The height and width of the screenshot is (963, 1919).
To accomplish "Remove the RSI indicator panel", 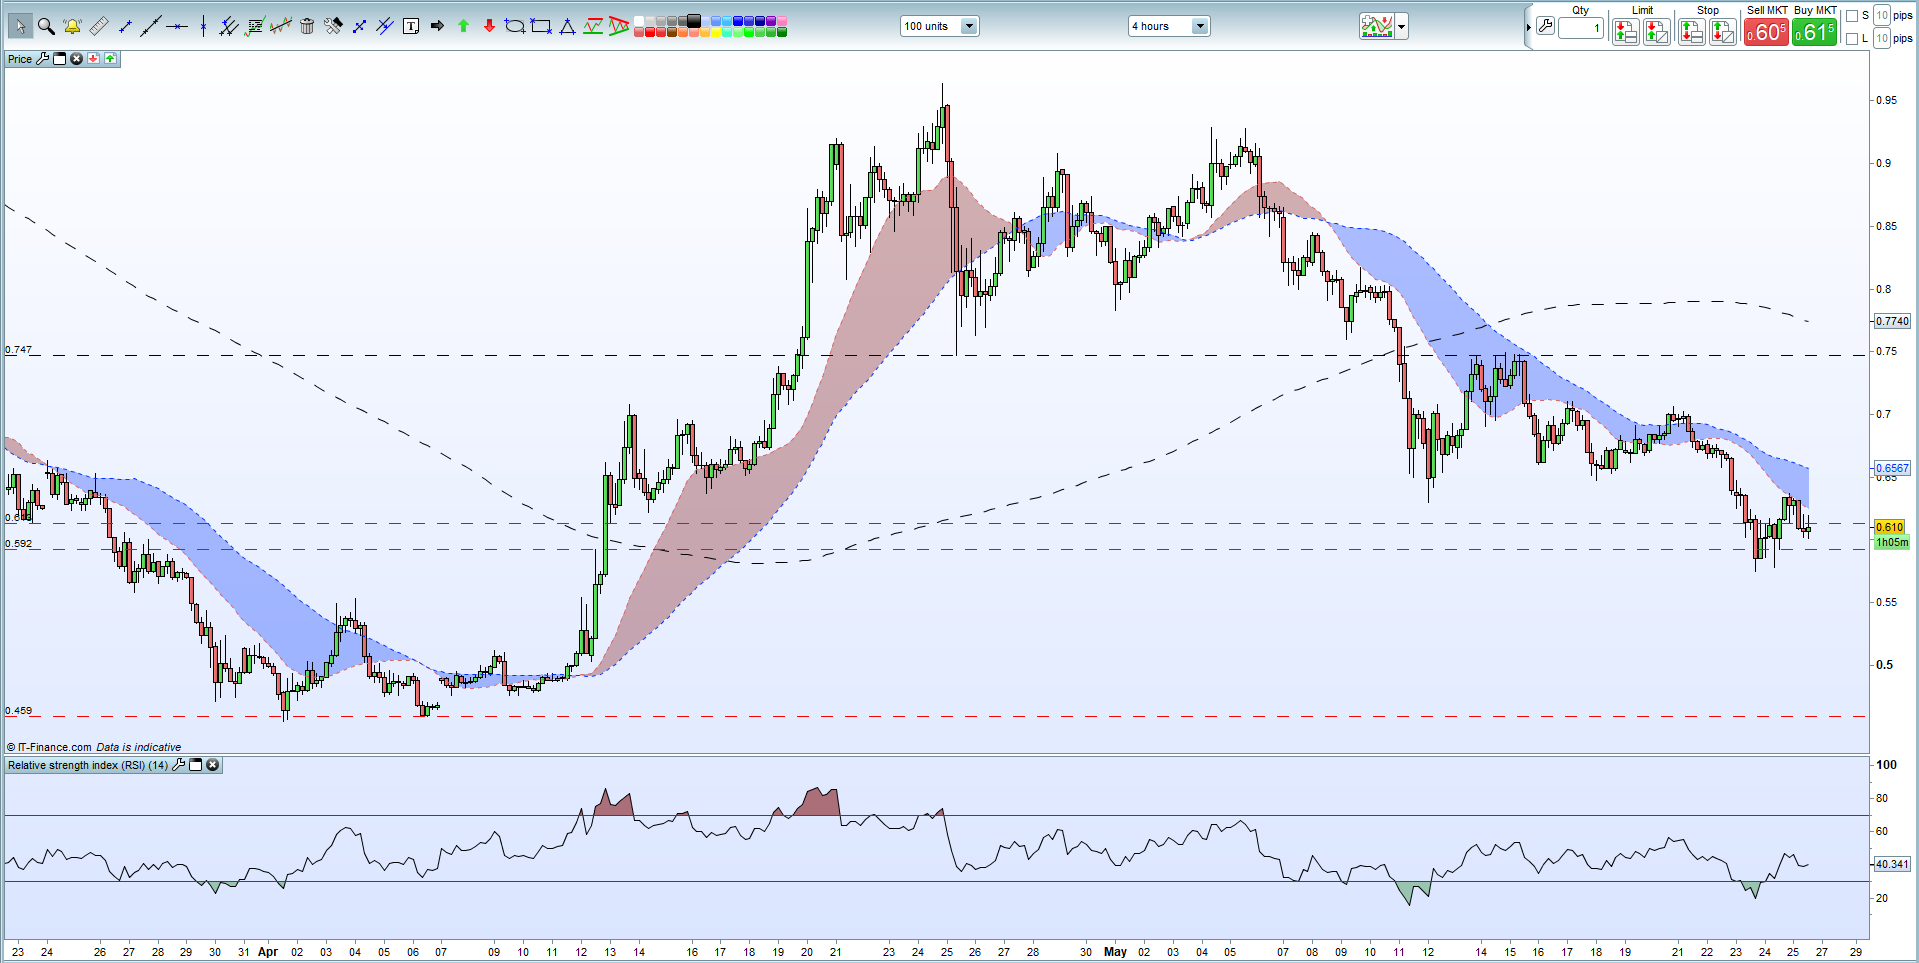I will [x=213, y=765].
